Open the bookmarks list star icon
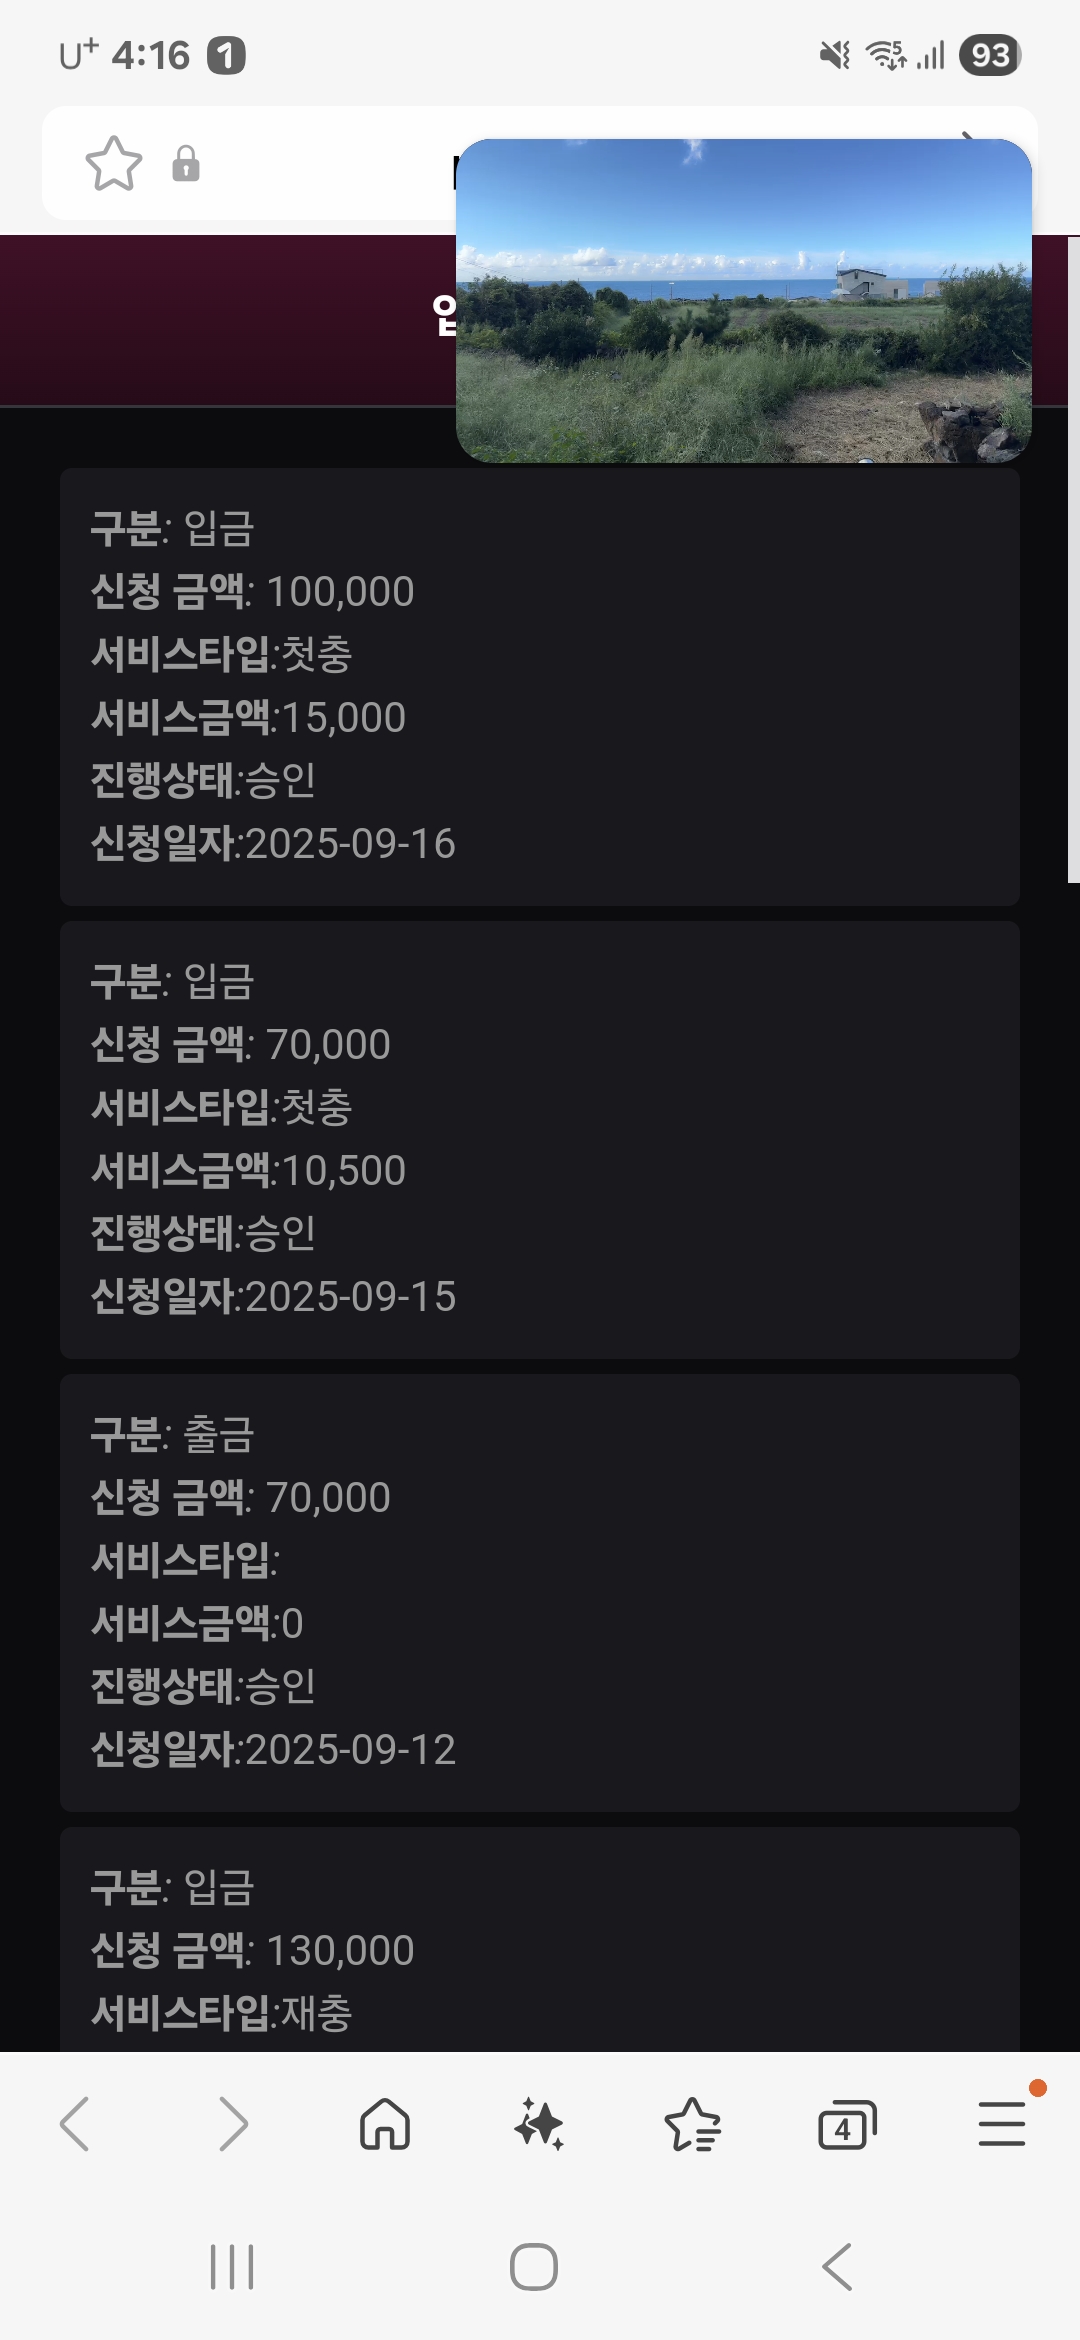The height and width of the screenshot is (2340, 1080). click(692, 2123)
